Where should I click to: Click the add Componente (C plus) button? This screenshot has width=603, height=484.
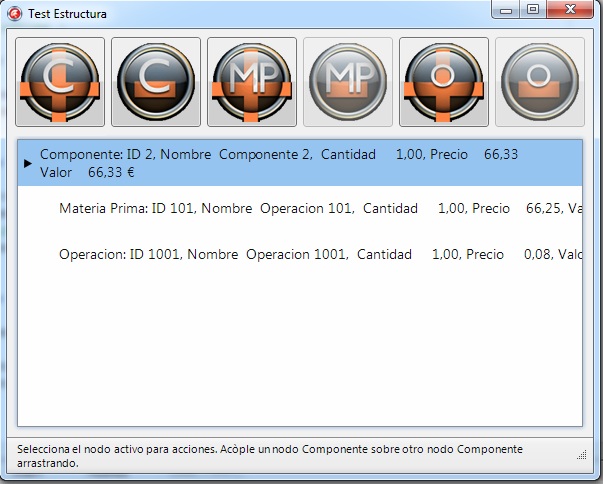[x=60, y=82]
